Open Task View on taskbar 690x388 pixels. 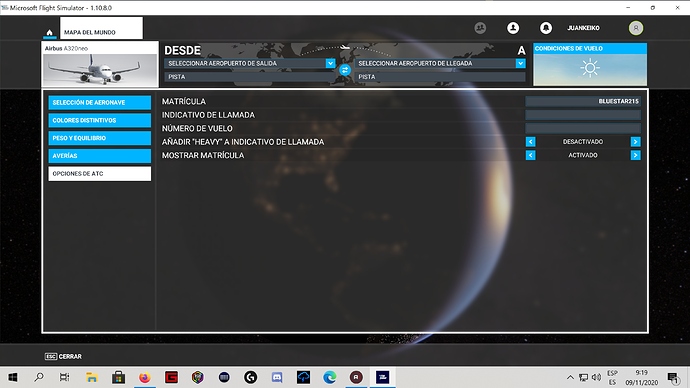(x=65, y=377)
